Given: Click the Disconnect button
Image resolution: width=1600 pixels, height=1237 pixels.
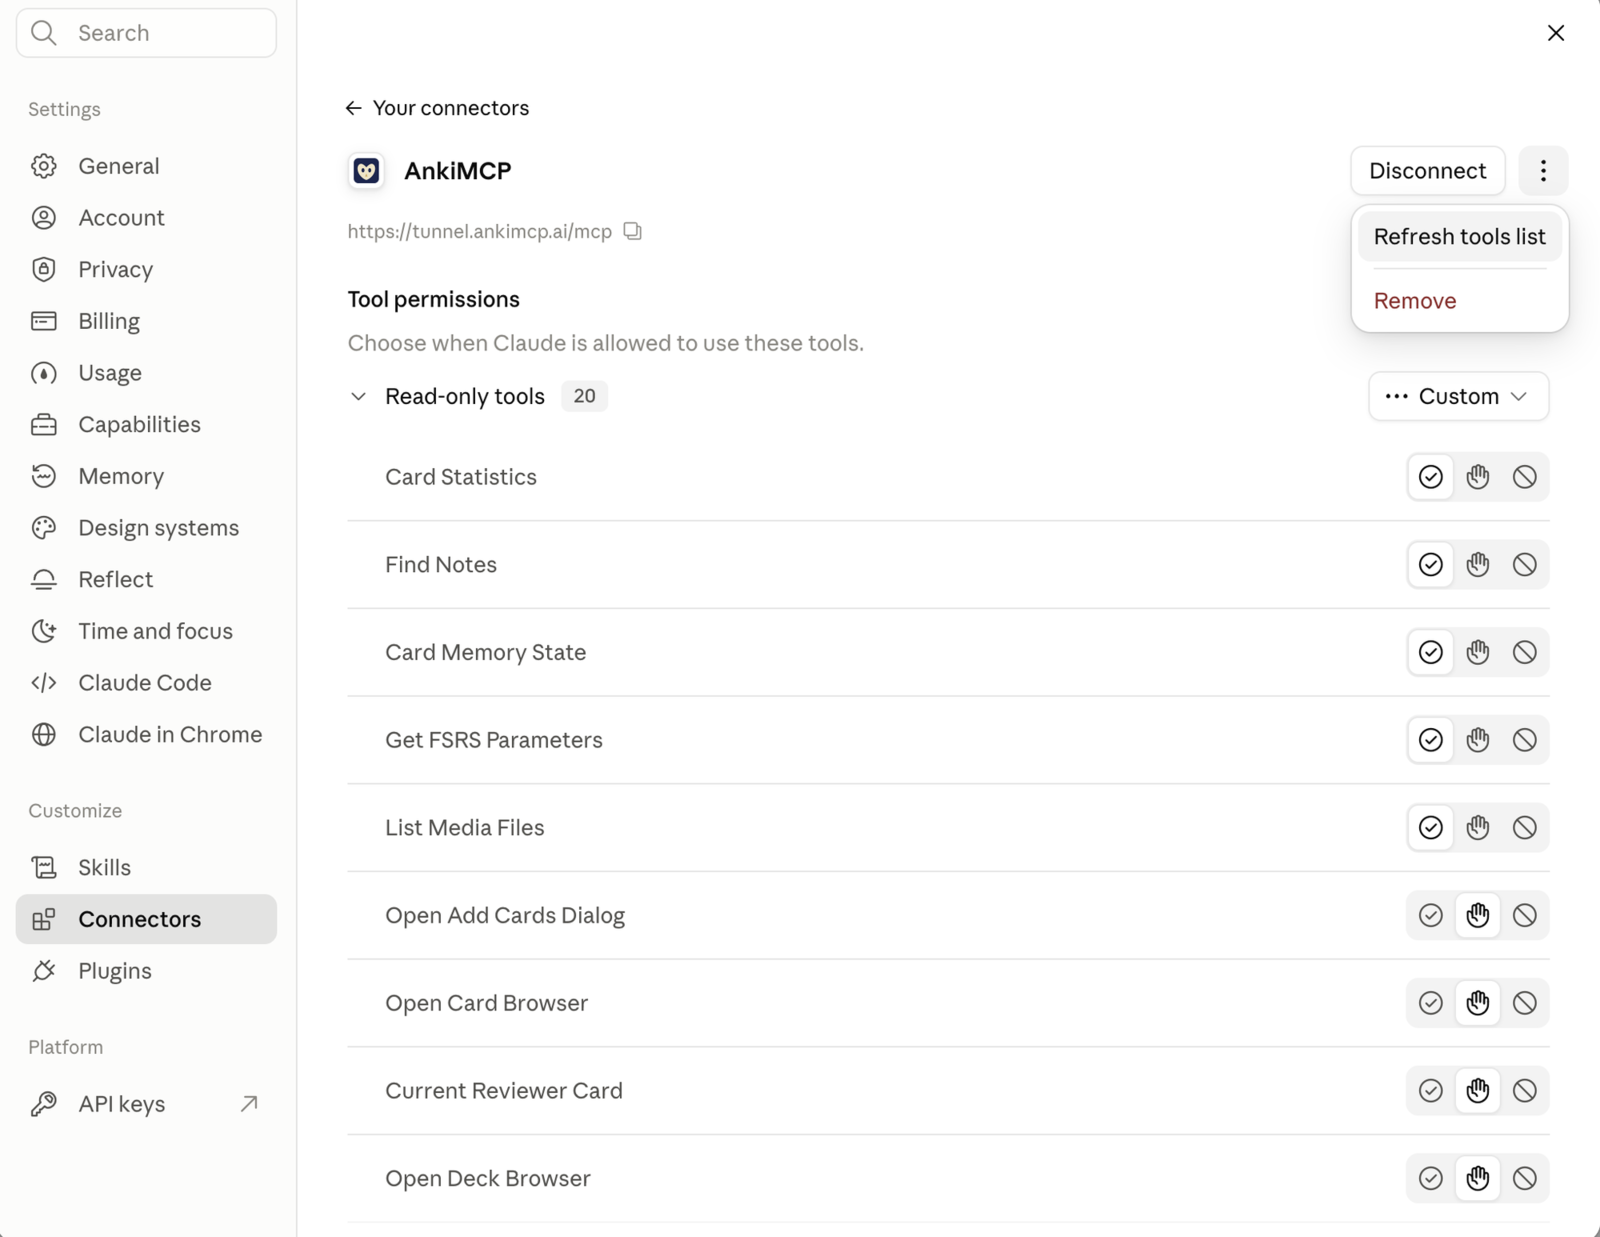Looking at the screenshot, I should pos(1427,171).
